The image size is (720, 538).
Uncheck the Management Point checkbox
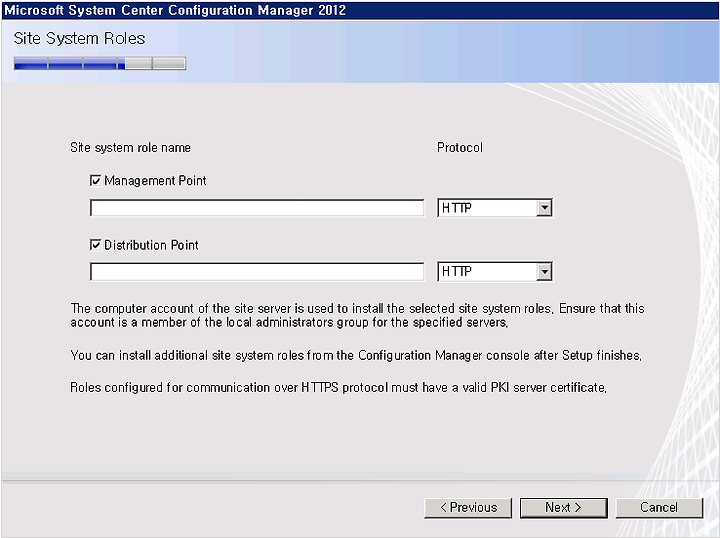pos(95,180)
